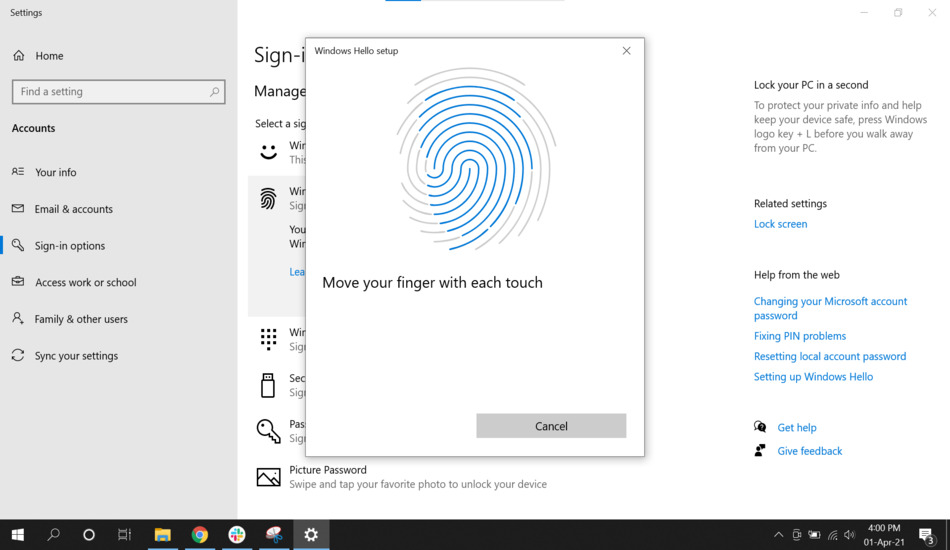The width and height of the screenshot is (950, 550).
Task: Open Cortana circle on taskbar
Action: click(89, 535)
